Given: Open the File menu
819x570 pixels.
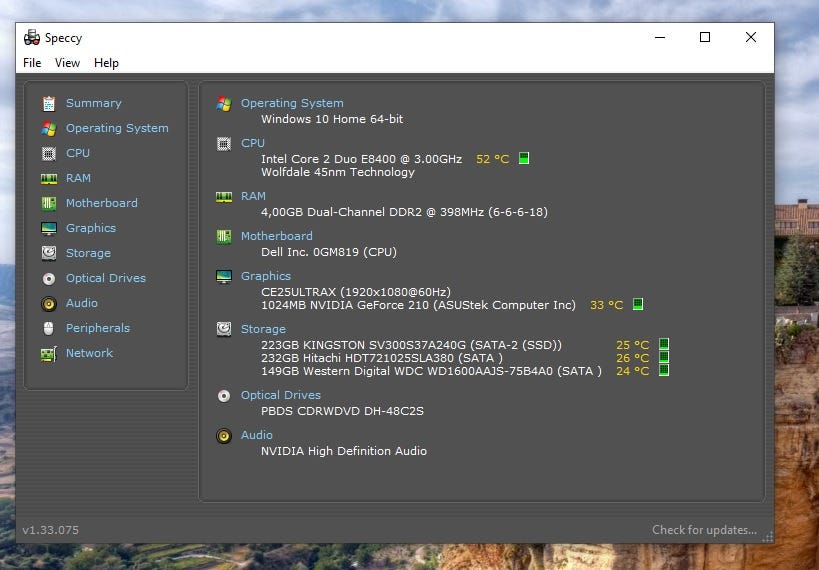Looking at the screenshot, I should click(32, 63).
